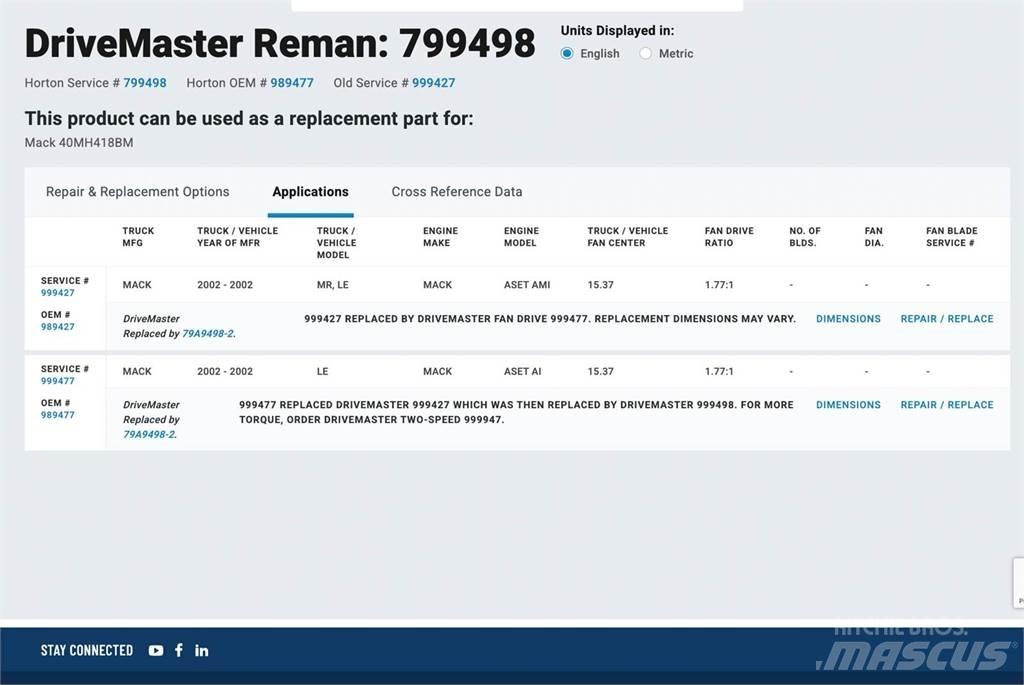
Task: Click the Truck / Vehicle Year of MFR header
Action: pyautogui.click(x=237, y=237)
